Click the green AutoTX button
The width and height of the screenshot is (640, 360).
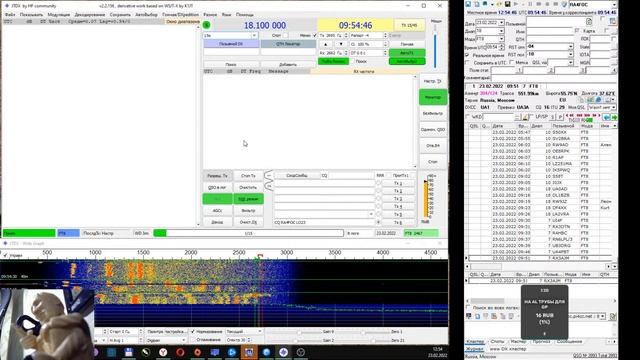click(407, 53)
